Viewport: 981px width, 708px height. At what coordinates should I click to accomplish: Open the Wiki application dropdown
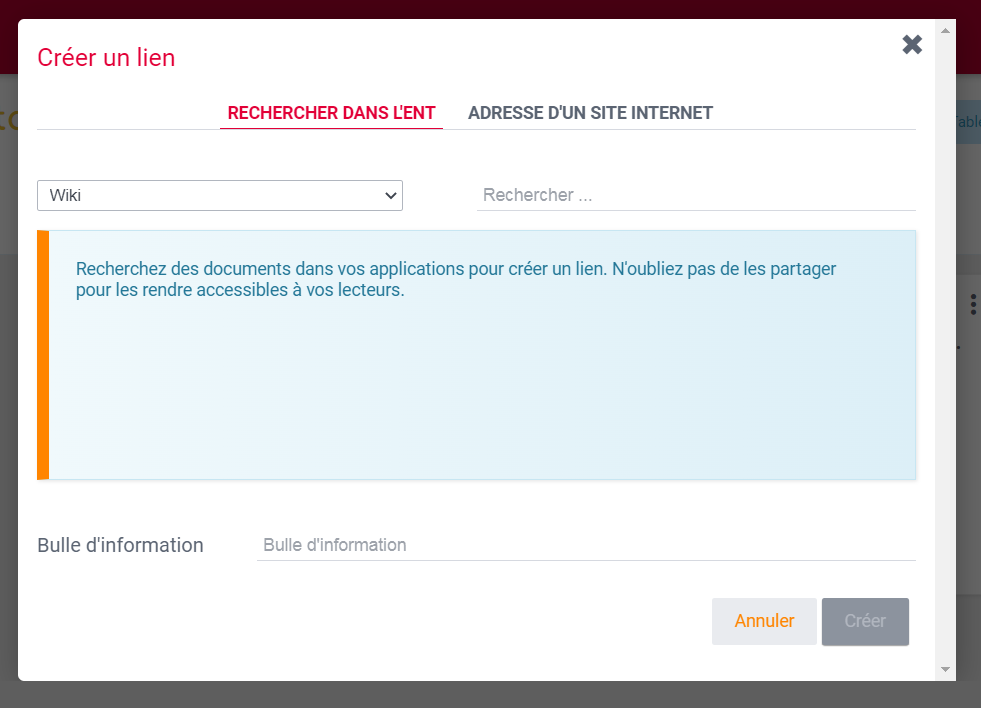(220, 196)
